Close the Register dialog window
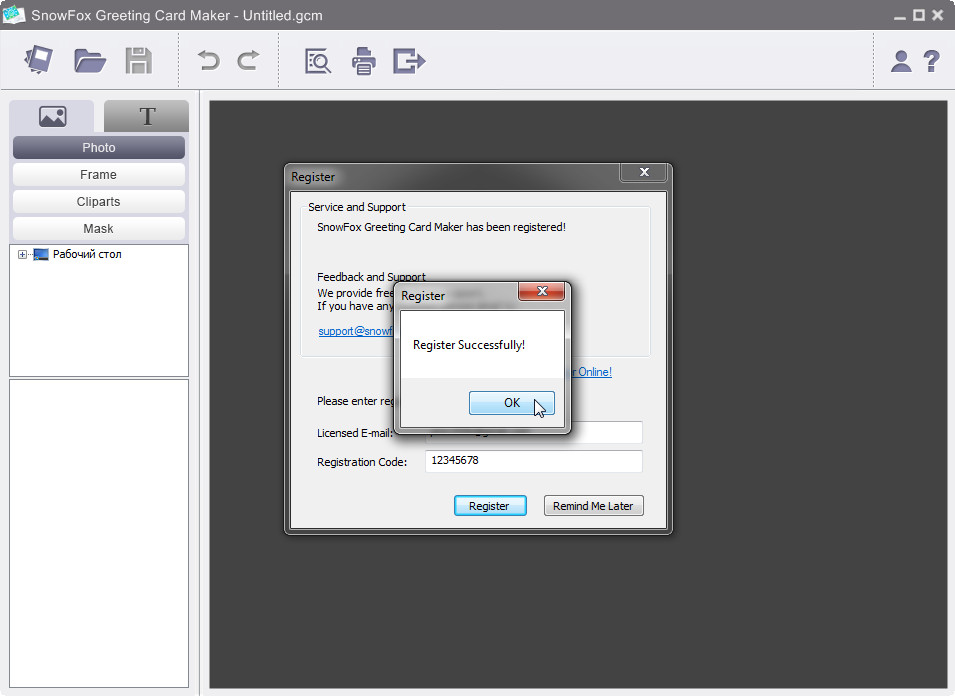 pos(644,172)
